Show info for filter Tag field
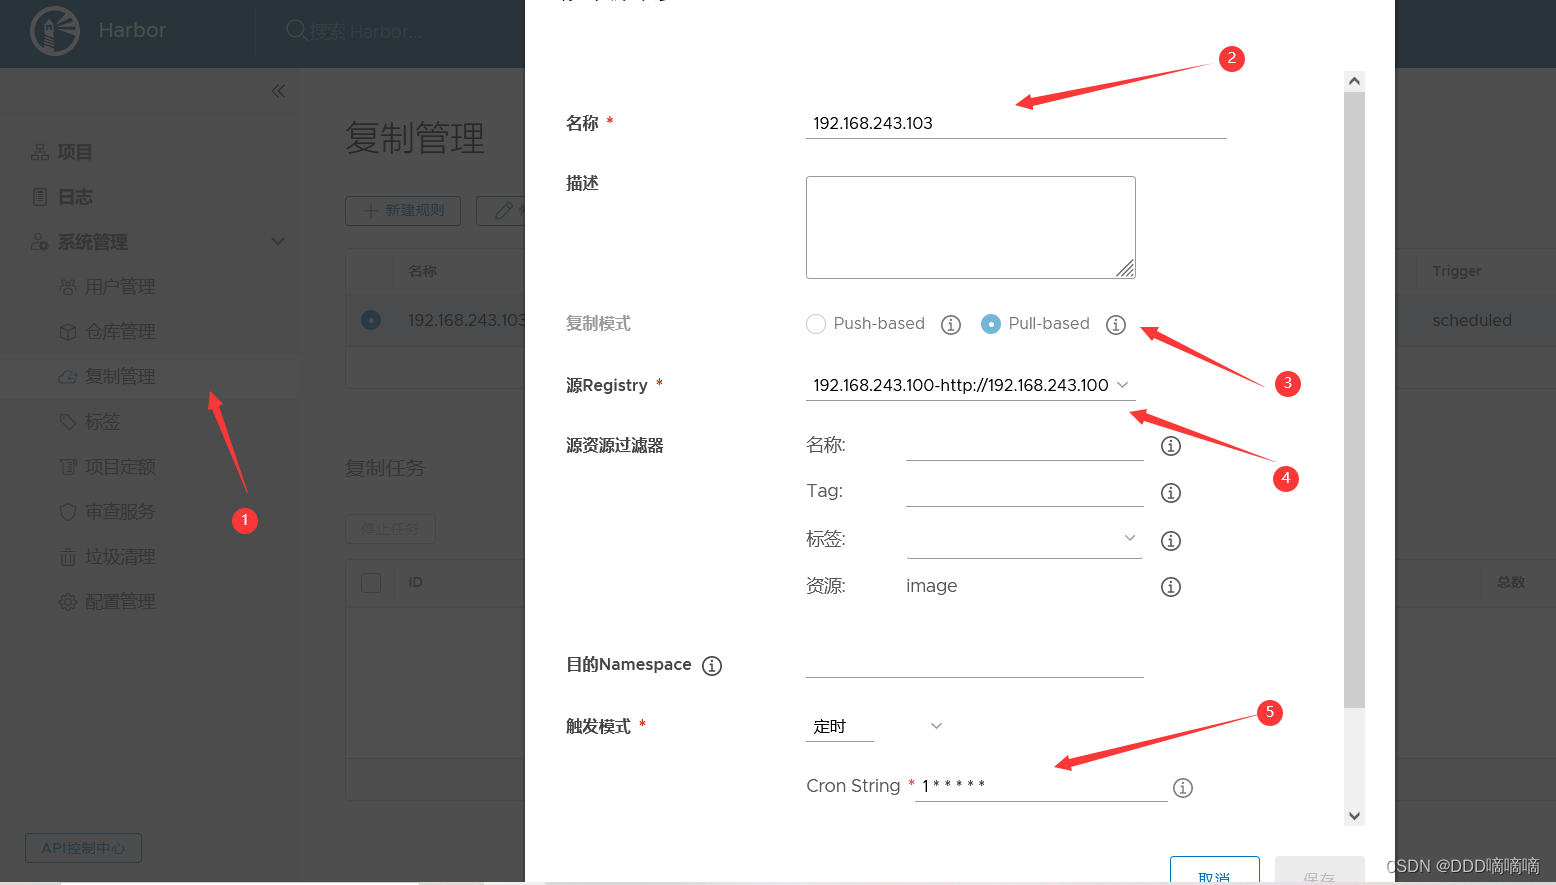The height and width of the screenshot is (885, 1556). [x=1171, y=493]
